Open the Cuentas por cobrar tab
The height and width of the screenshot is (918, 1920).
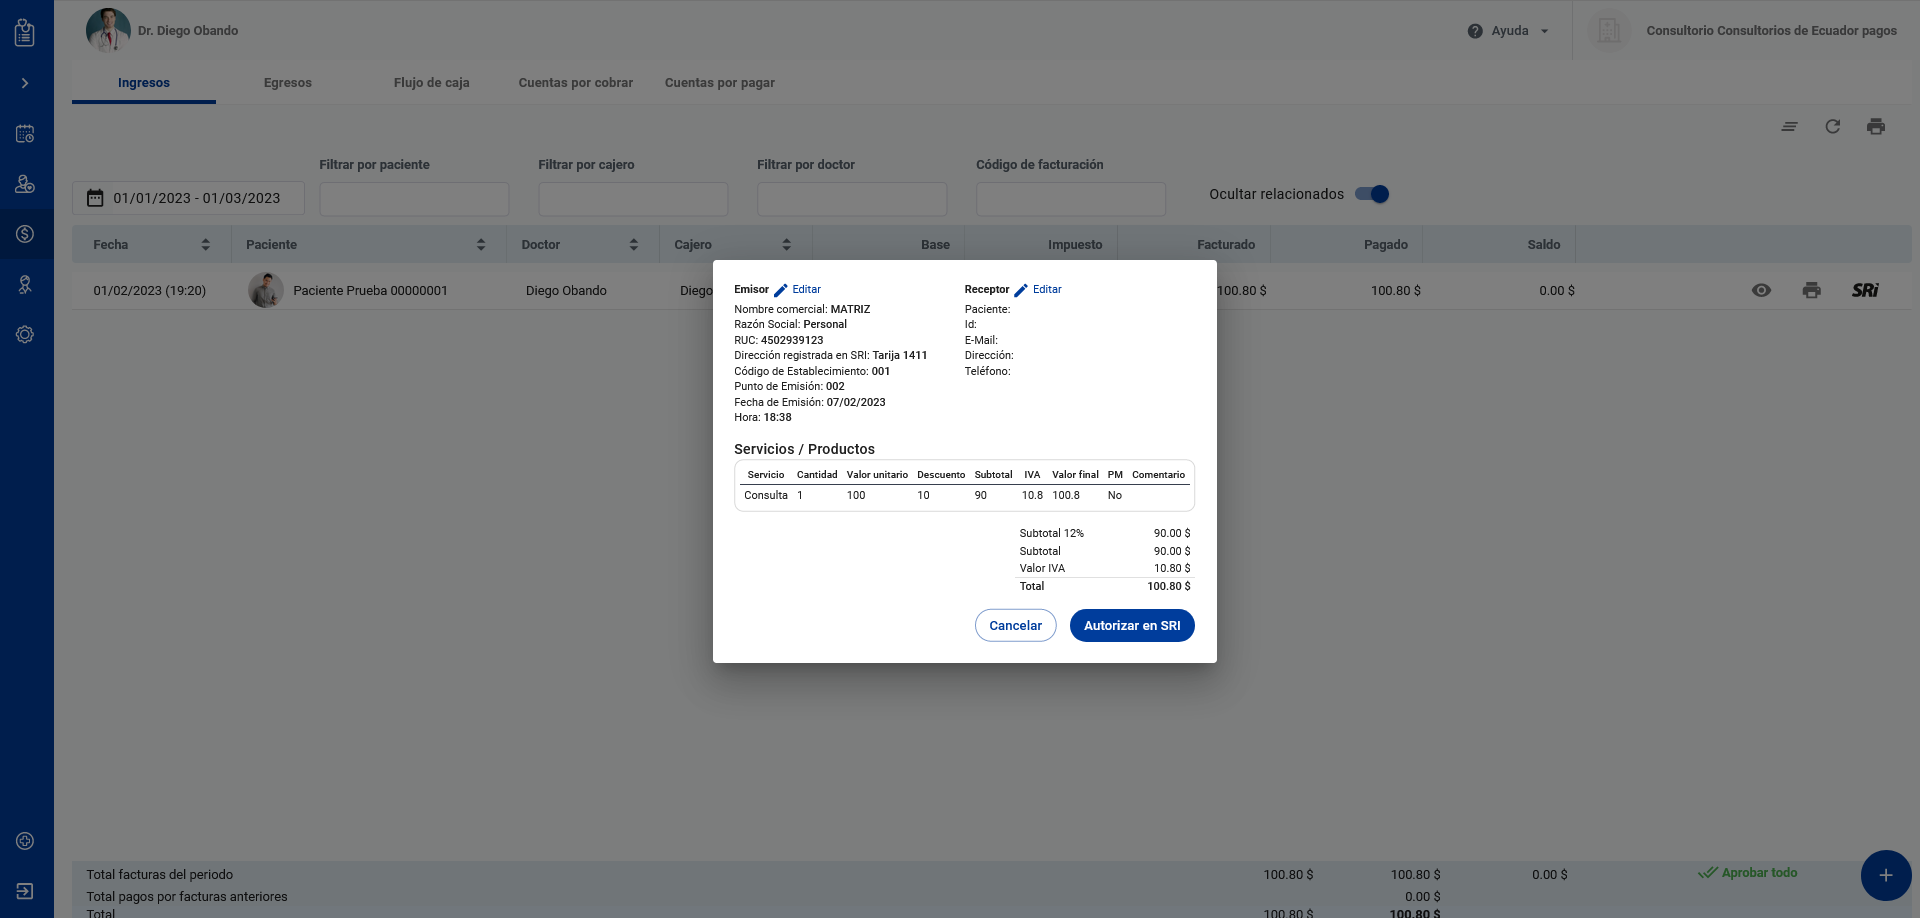[x=575, y=83]
